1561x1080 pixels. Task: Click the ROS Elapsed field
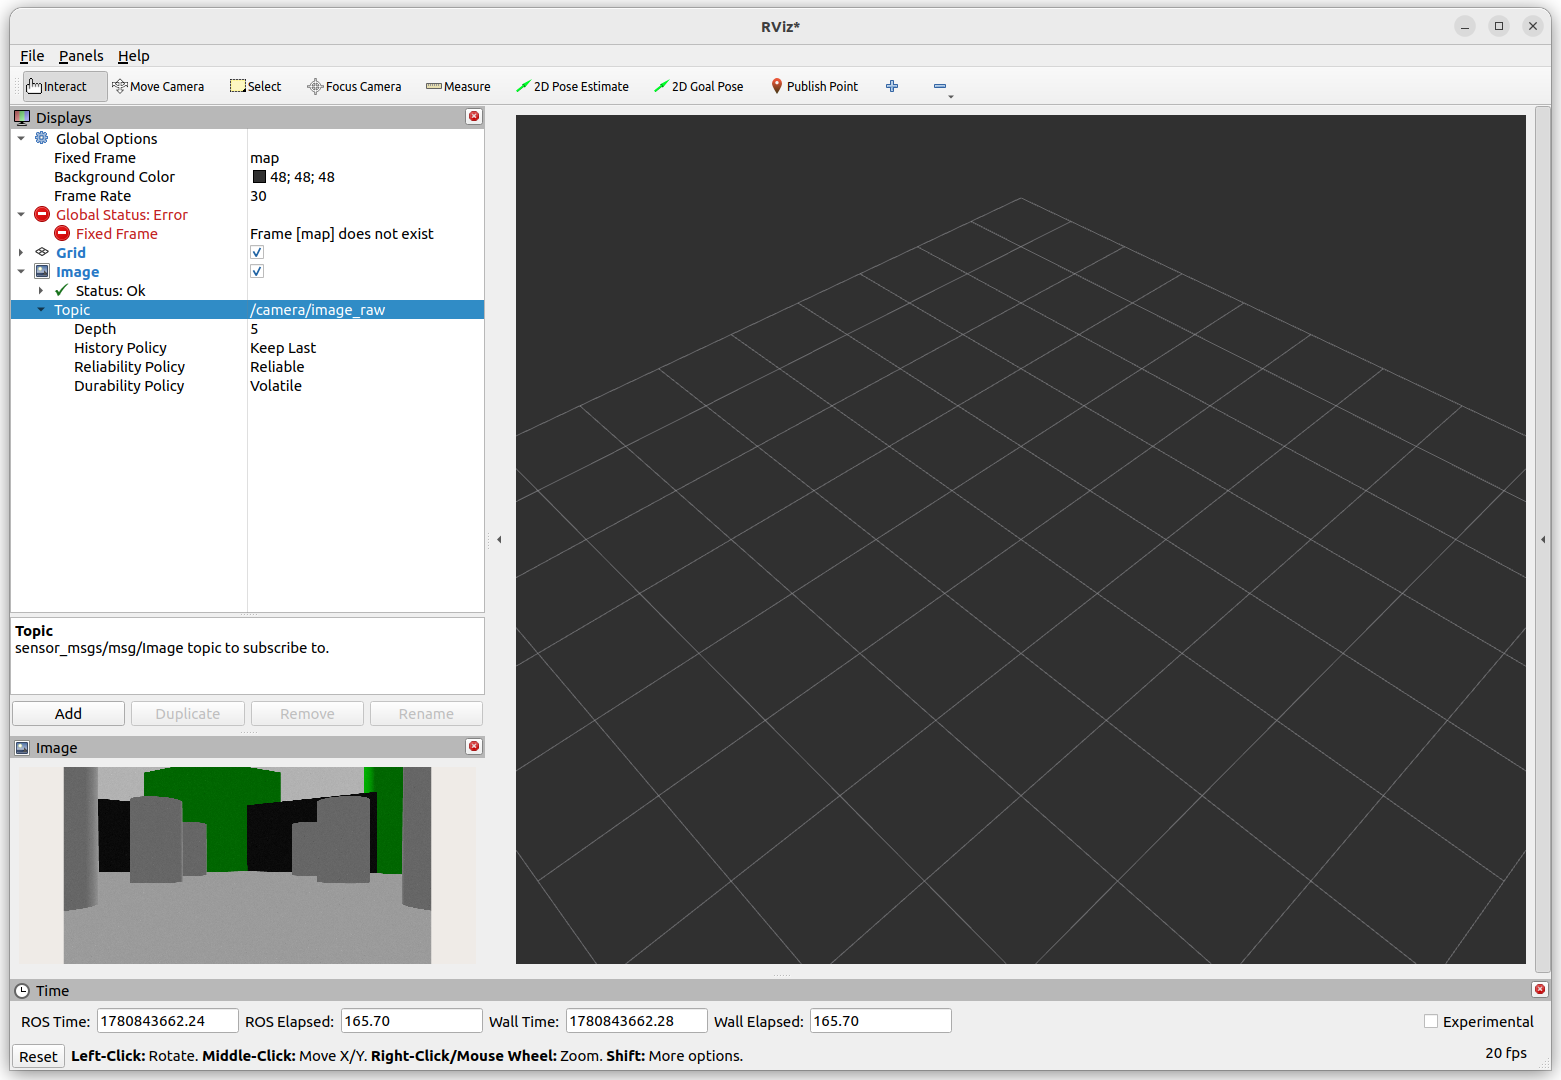point(411,1021)
